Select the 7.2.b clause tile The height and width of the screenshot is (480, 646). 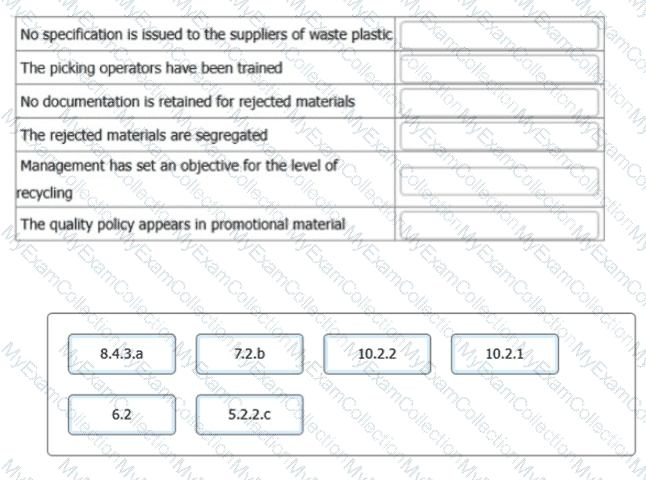click(249, 354)
